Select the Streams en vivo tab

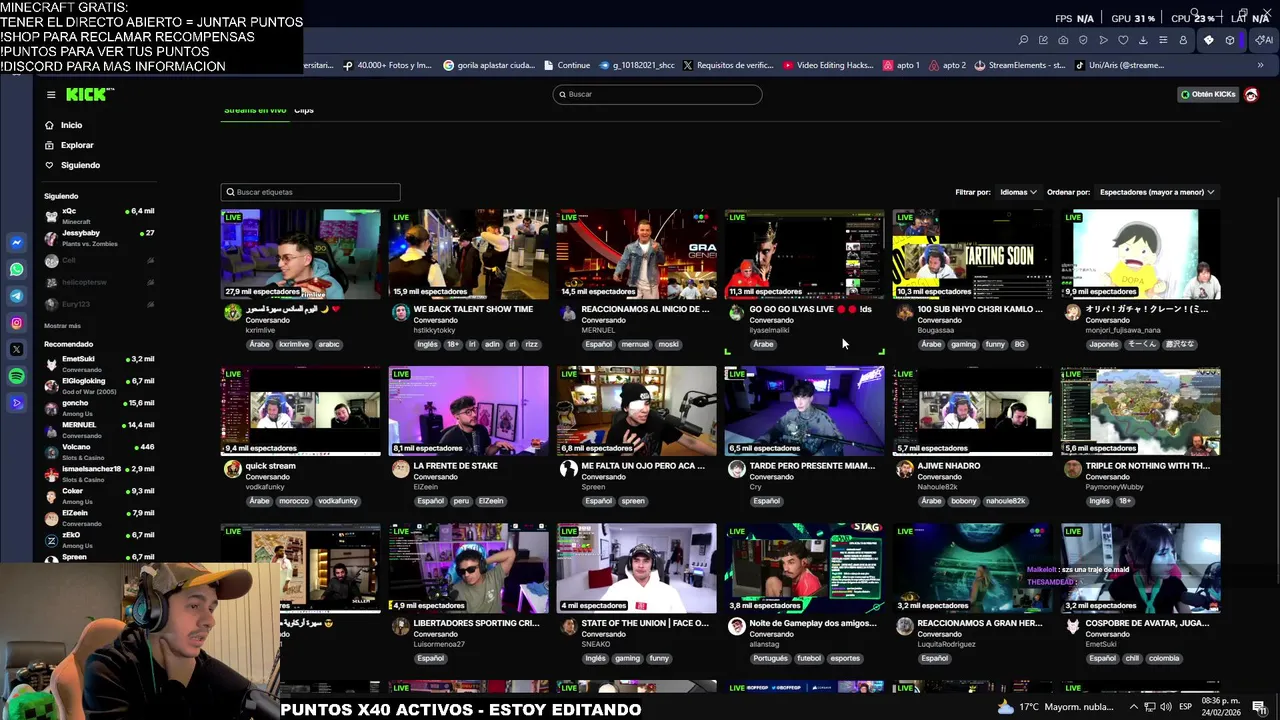tap(255, 110)
